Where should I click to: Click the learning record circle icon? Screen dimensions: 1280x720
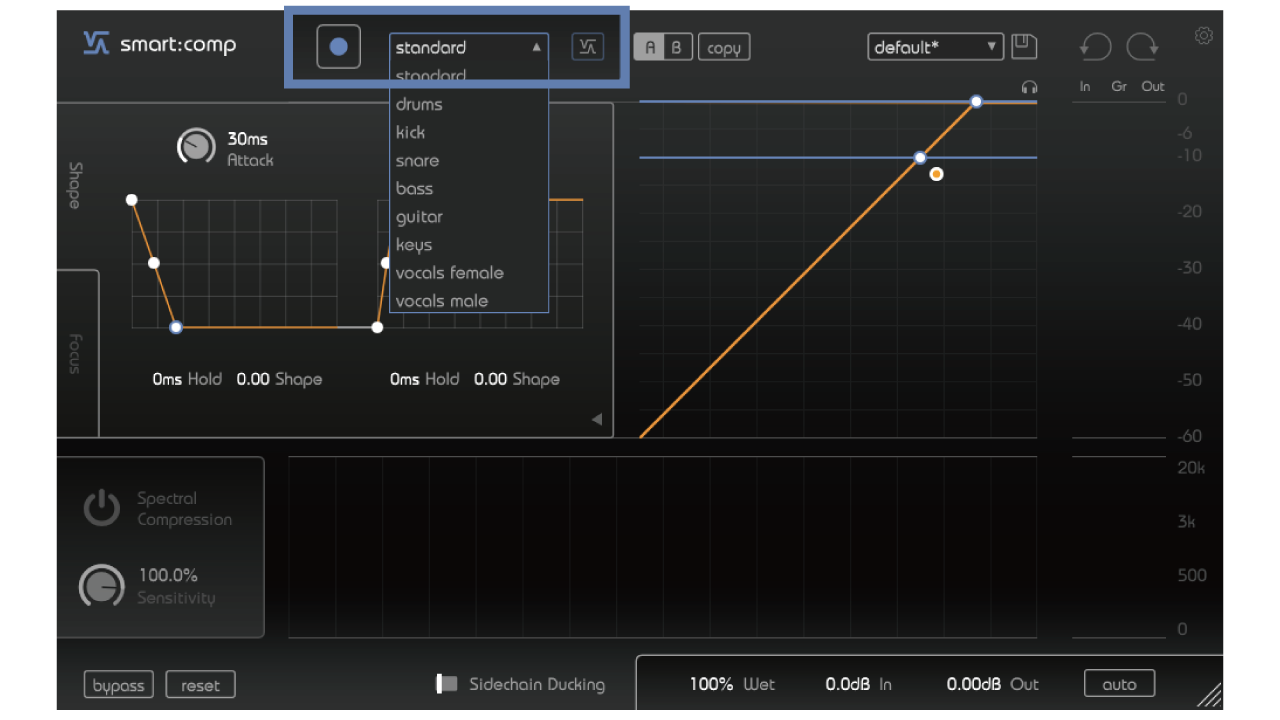coord(338,46)
